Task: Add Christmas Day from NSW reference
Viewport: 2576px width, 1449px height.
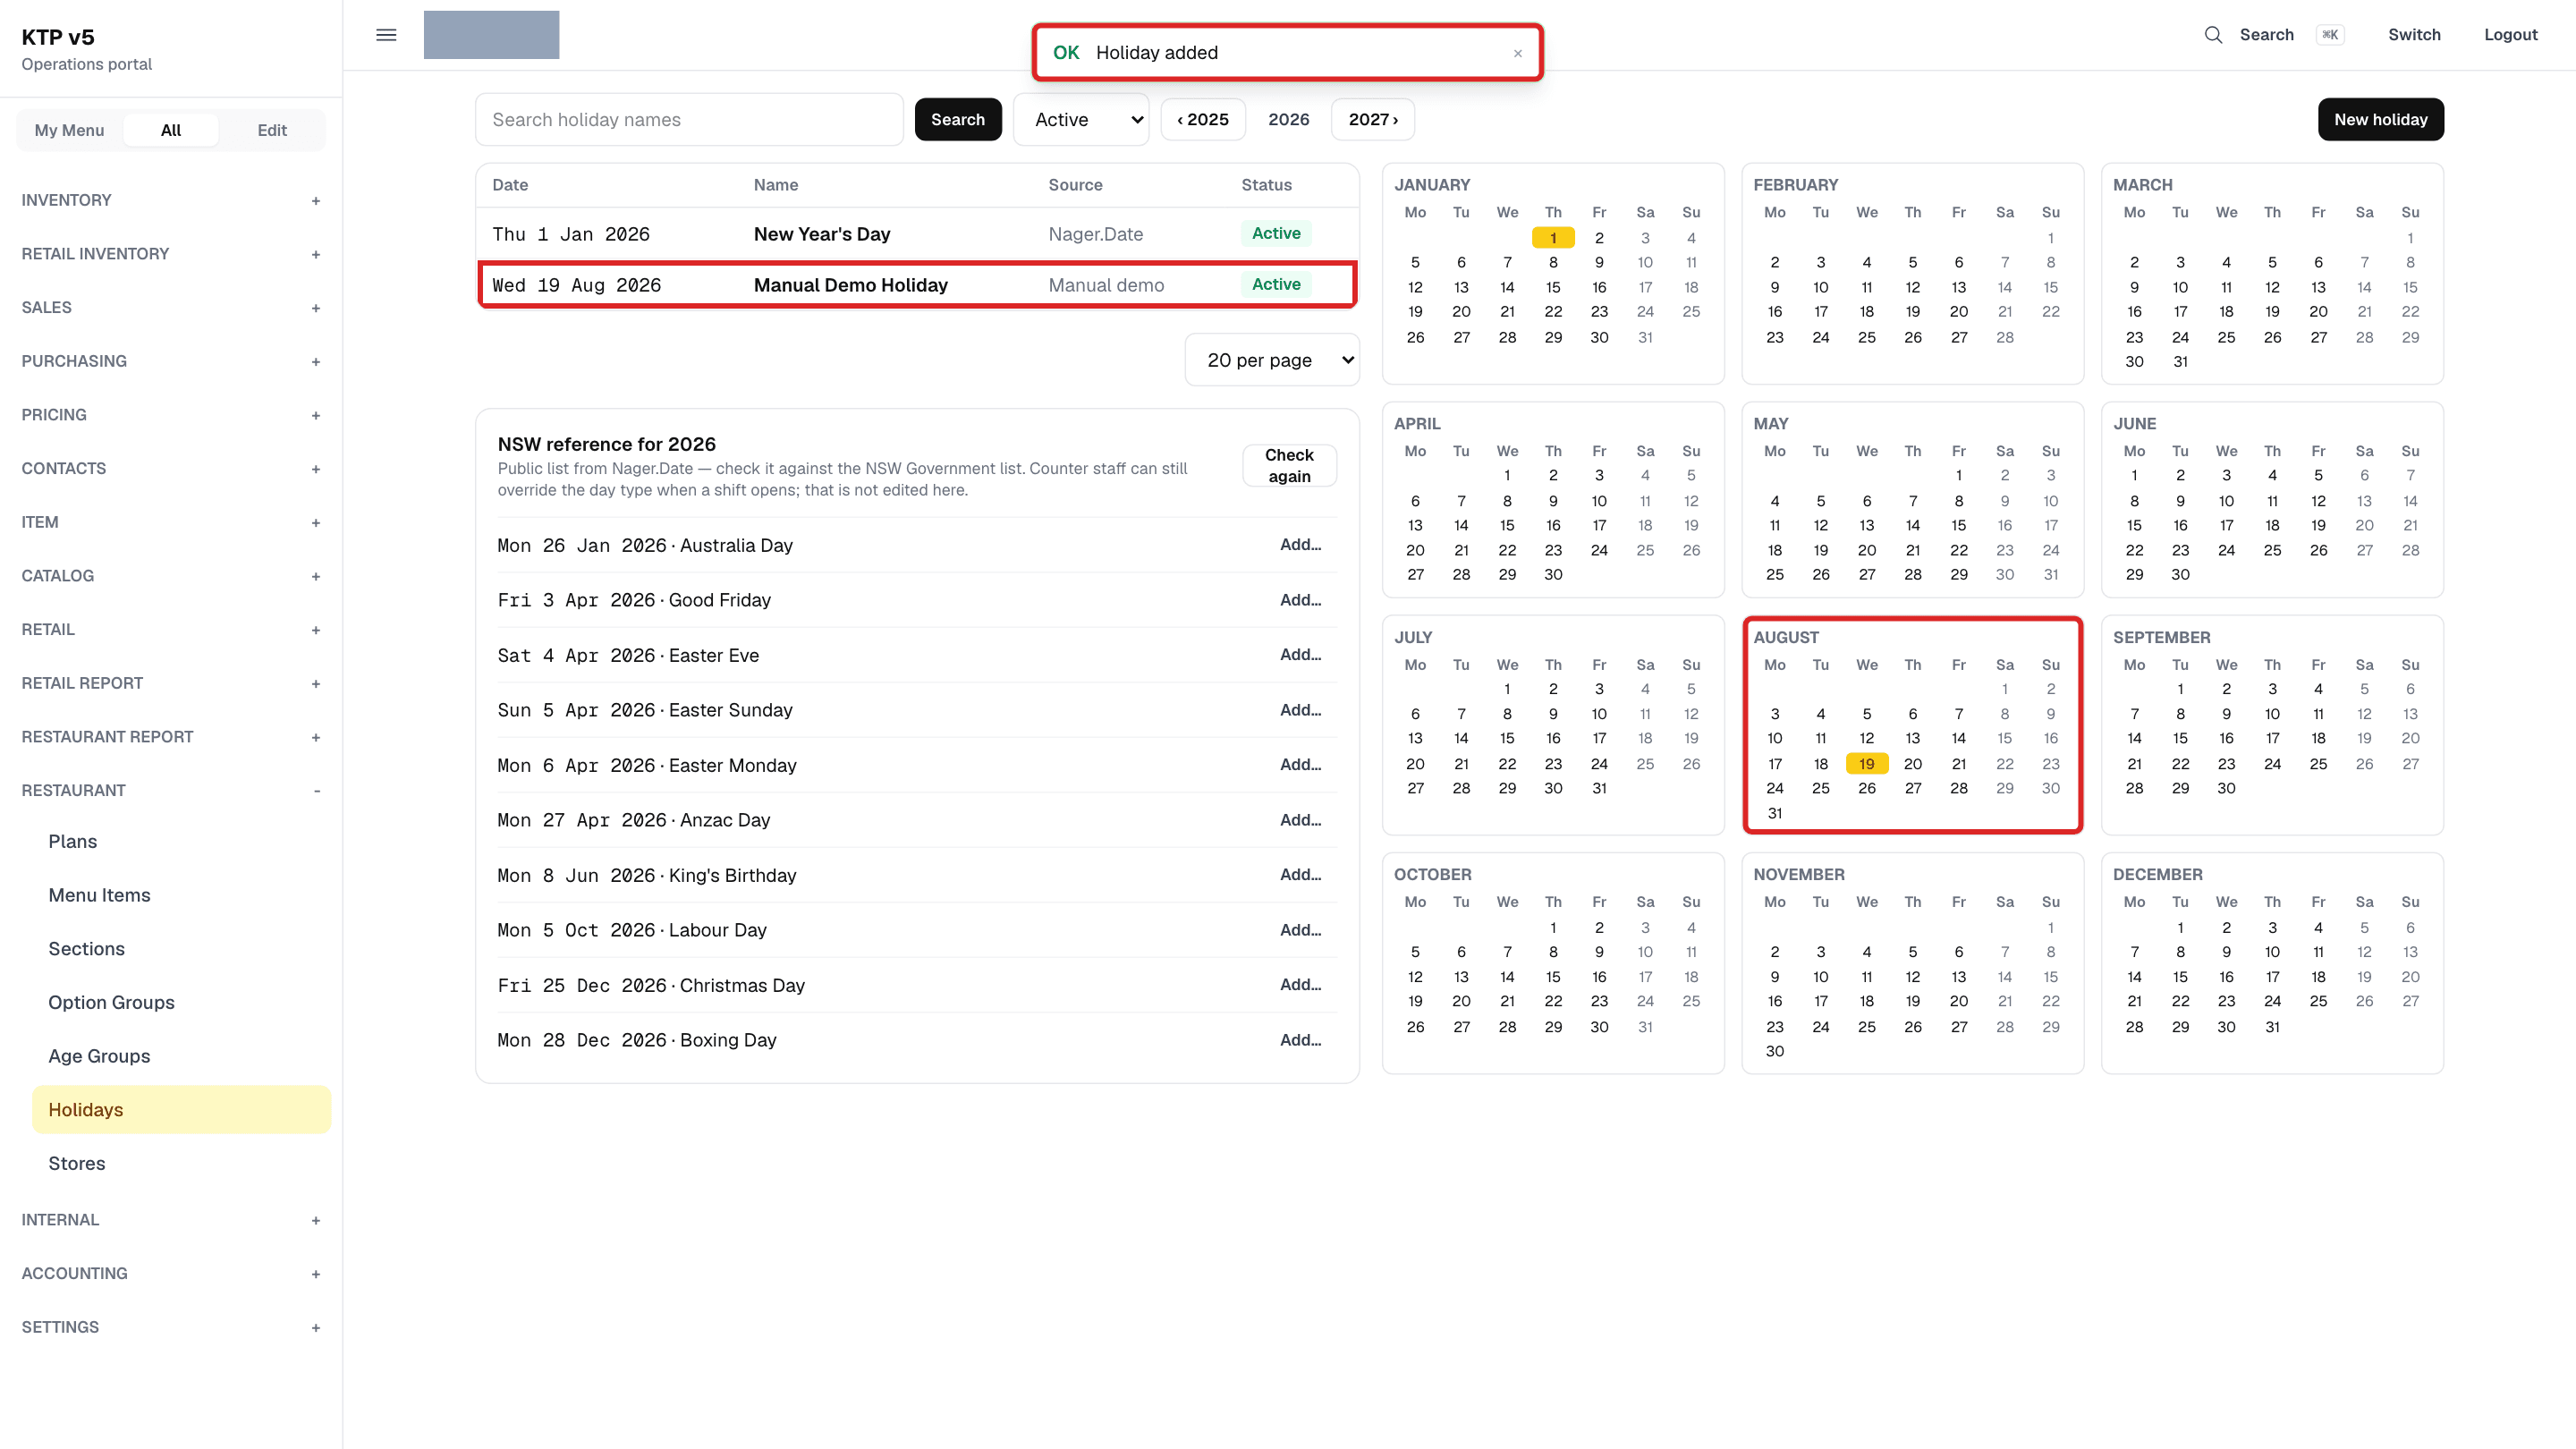Action: pyautogui.click(x=1300, y=985)
